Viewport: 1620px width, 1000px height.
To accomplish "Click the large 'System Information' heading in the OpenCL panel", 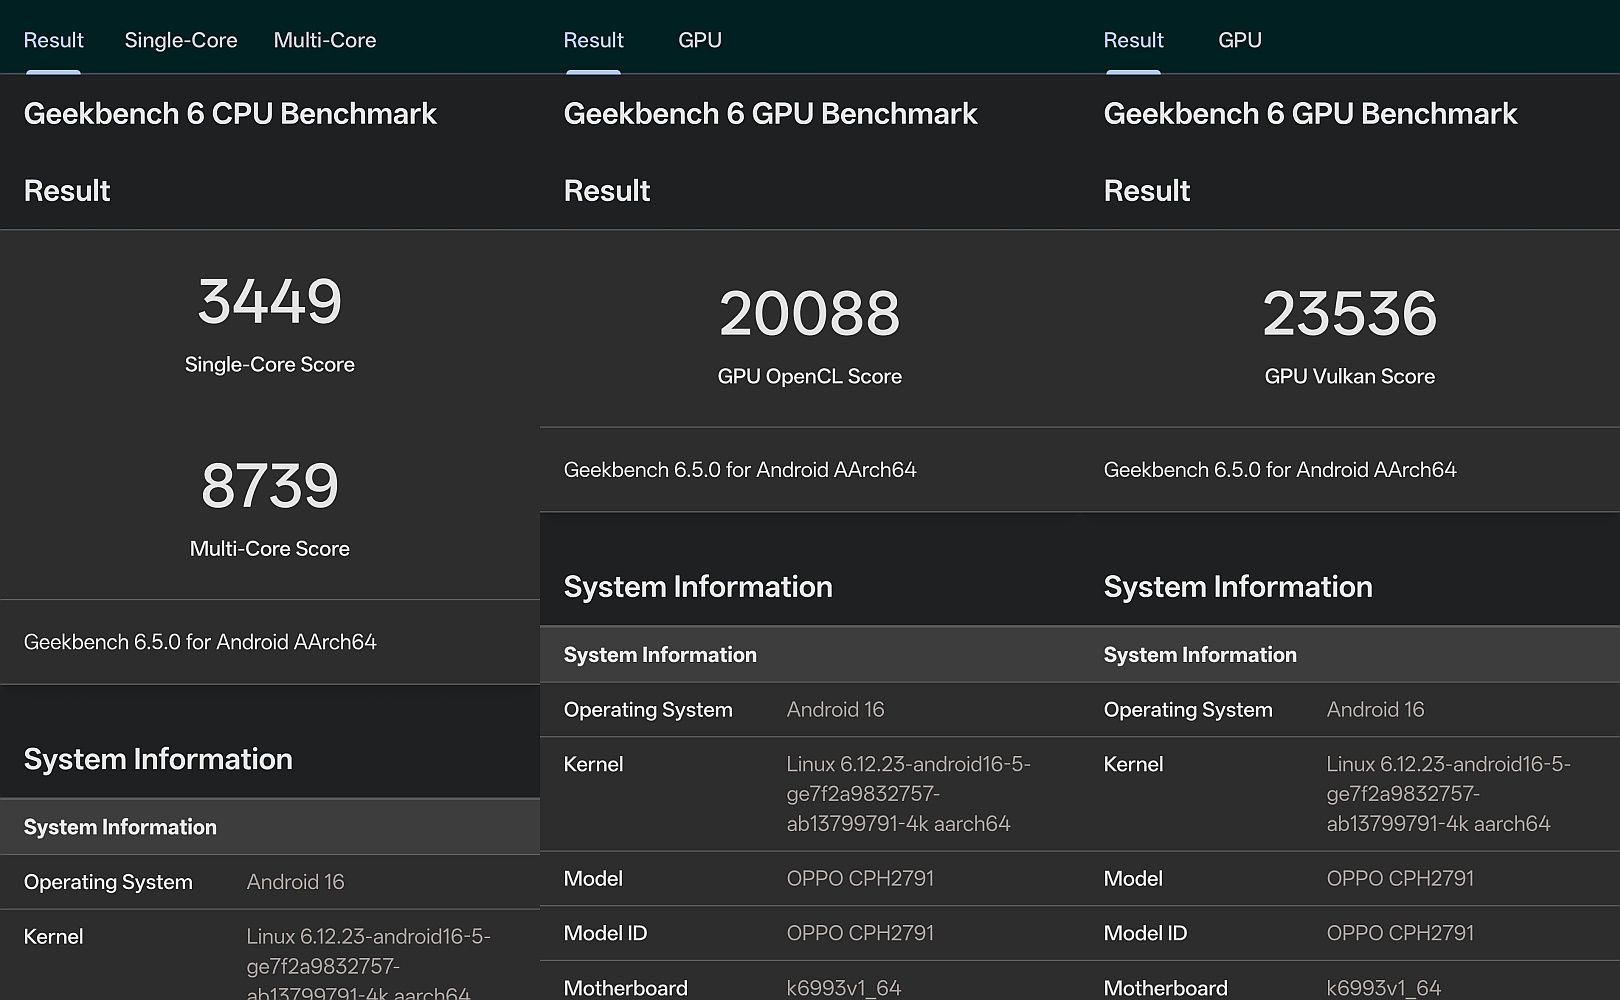I will [x=698, y=587].
